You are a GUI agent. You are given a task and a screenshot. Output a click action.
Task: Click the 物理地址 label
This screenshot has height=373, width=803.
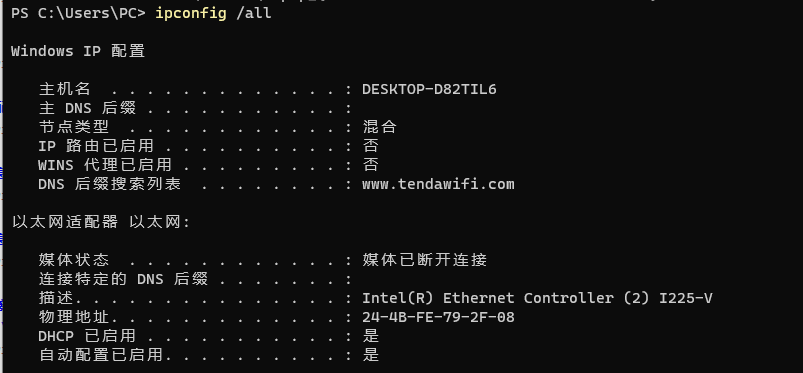[74, 317]
